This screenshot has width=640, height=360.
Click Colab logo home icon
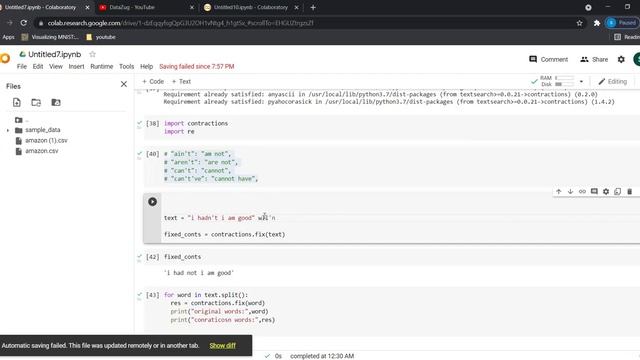tap(5, 58)
